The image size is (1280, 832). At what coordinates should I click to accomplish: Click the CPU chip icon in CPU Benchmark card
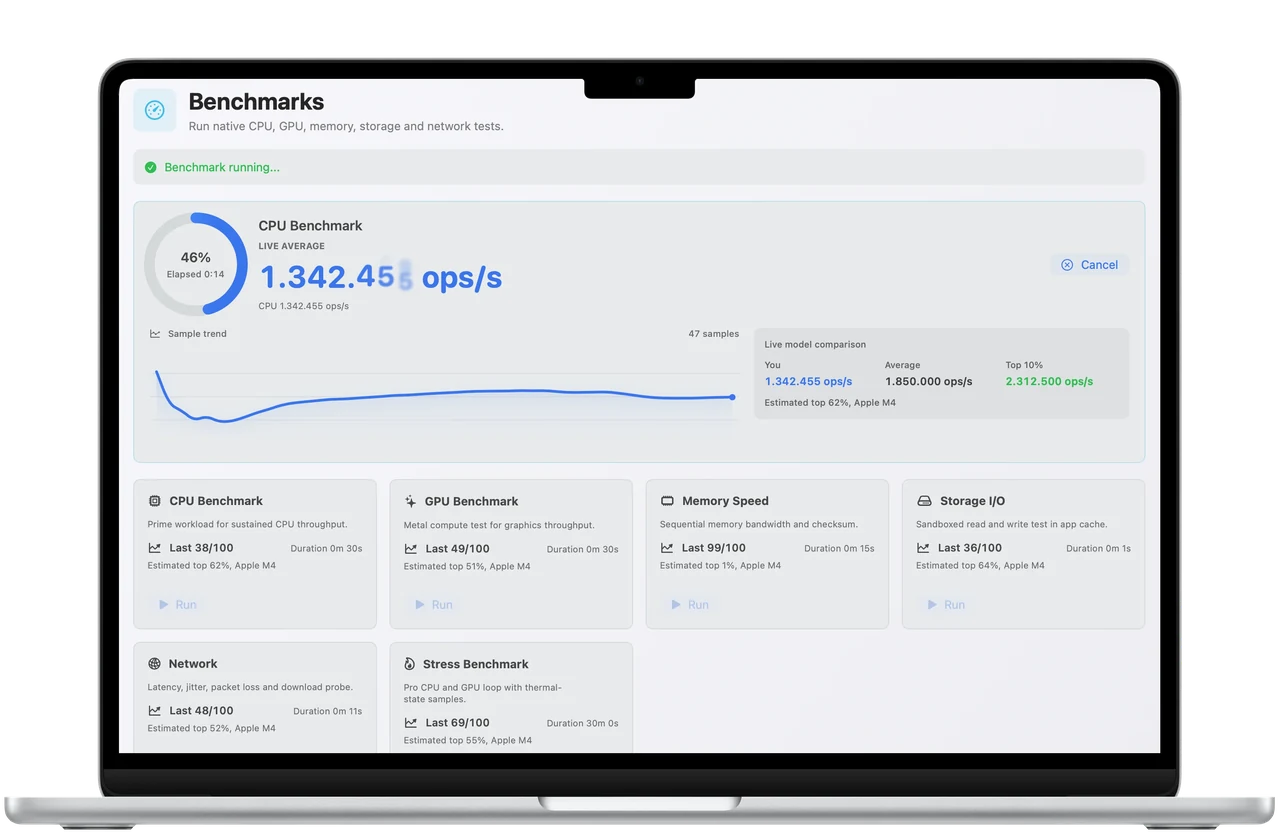pyautogui.click(x=154, y=501)
